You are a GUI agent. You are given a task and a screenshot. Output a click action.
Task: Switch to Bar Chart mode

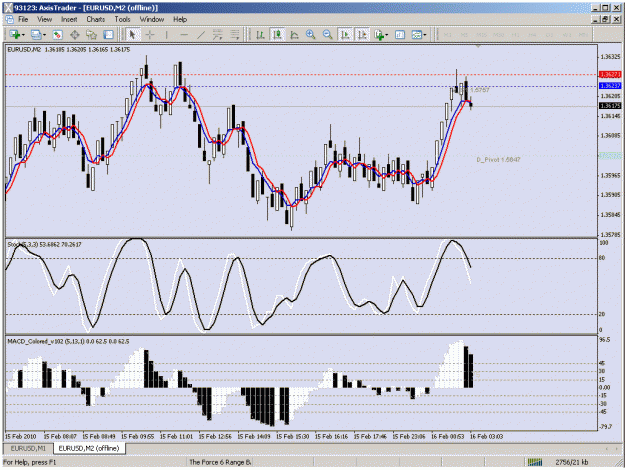pos(260,35)
